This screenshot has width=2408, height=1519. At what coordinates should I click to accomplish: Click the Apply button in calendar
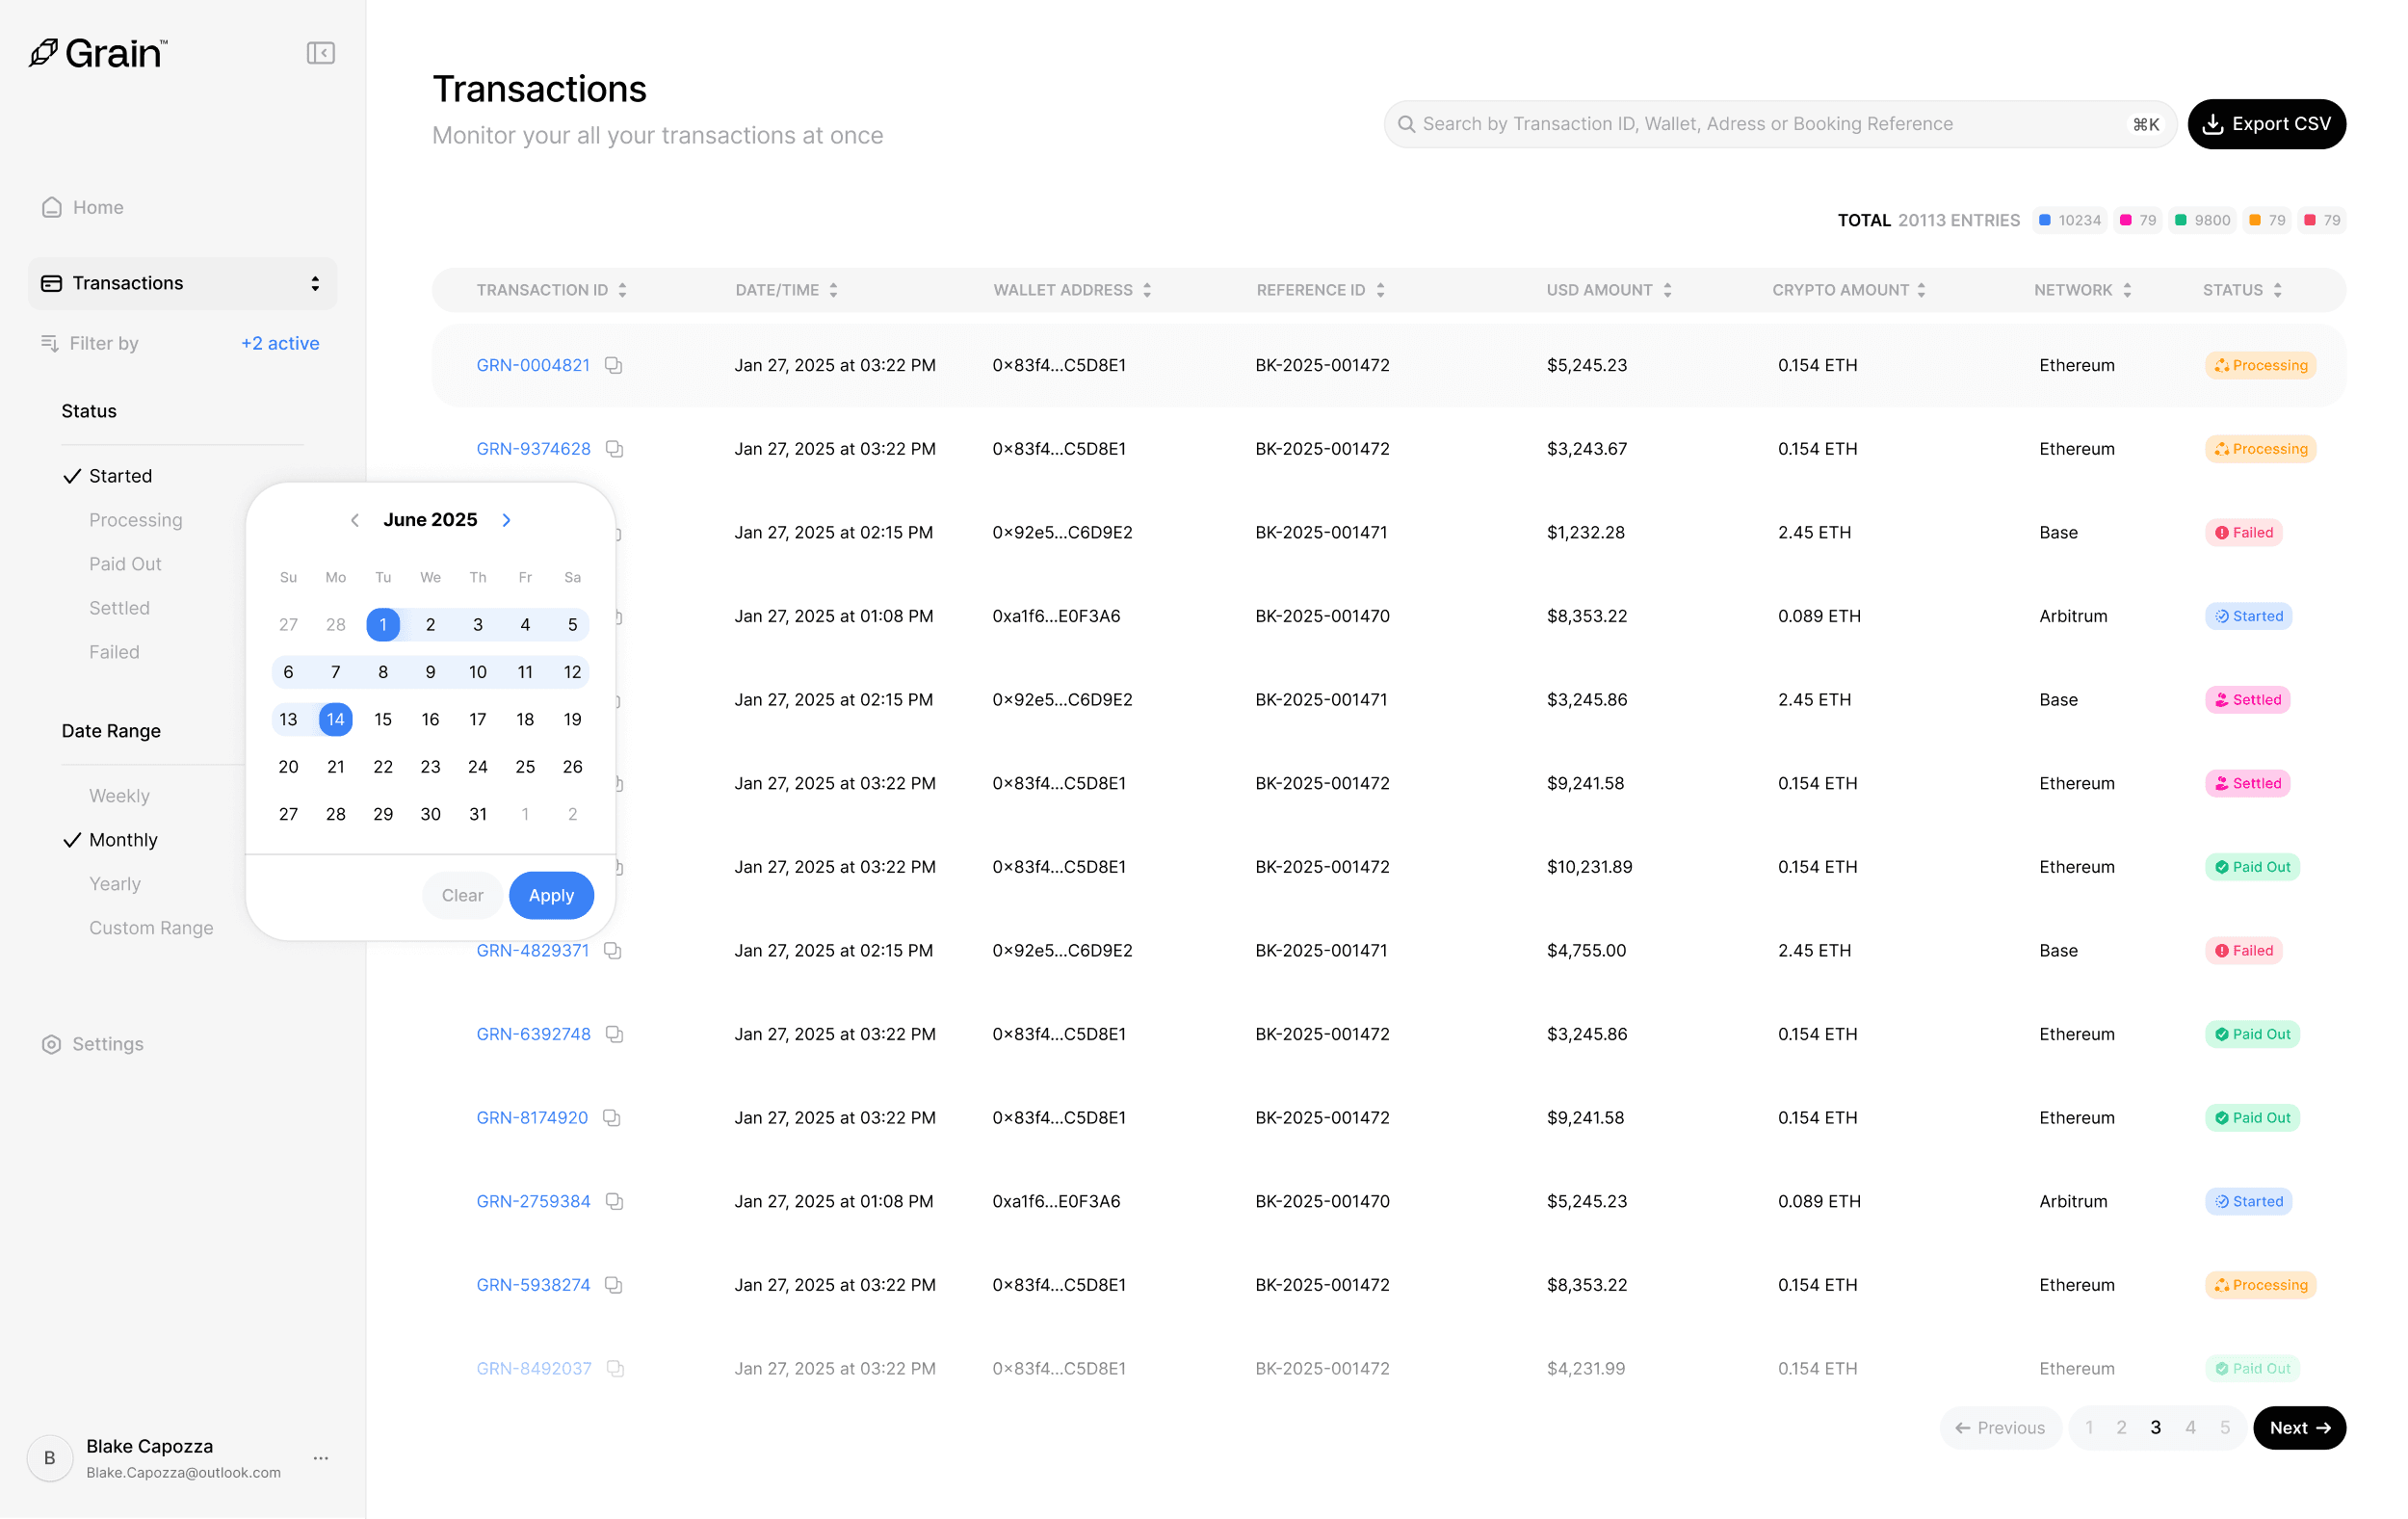point(551,895)
